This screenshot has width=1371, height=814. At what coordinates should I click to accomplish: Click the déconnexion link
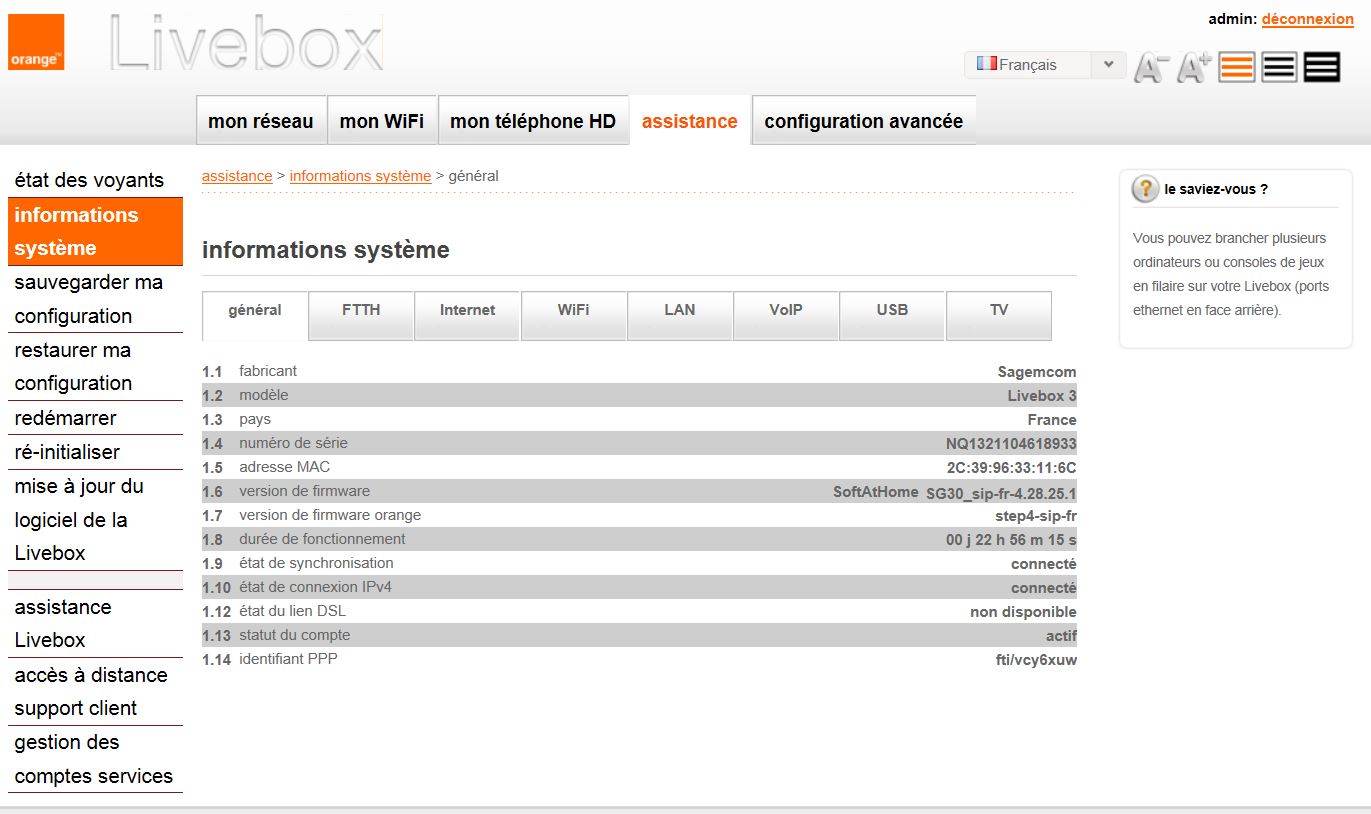tap(1308, 19)
